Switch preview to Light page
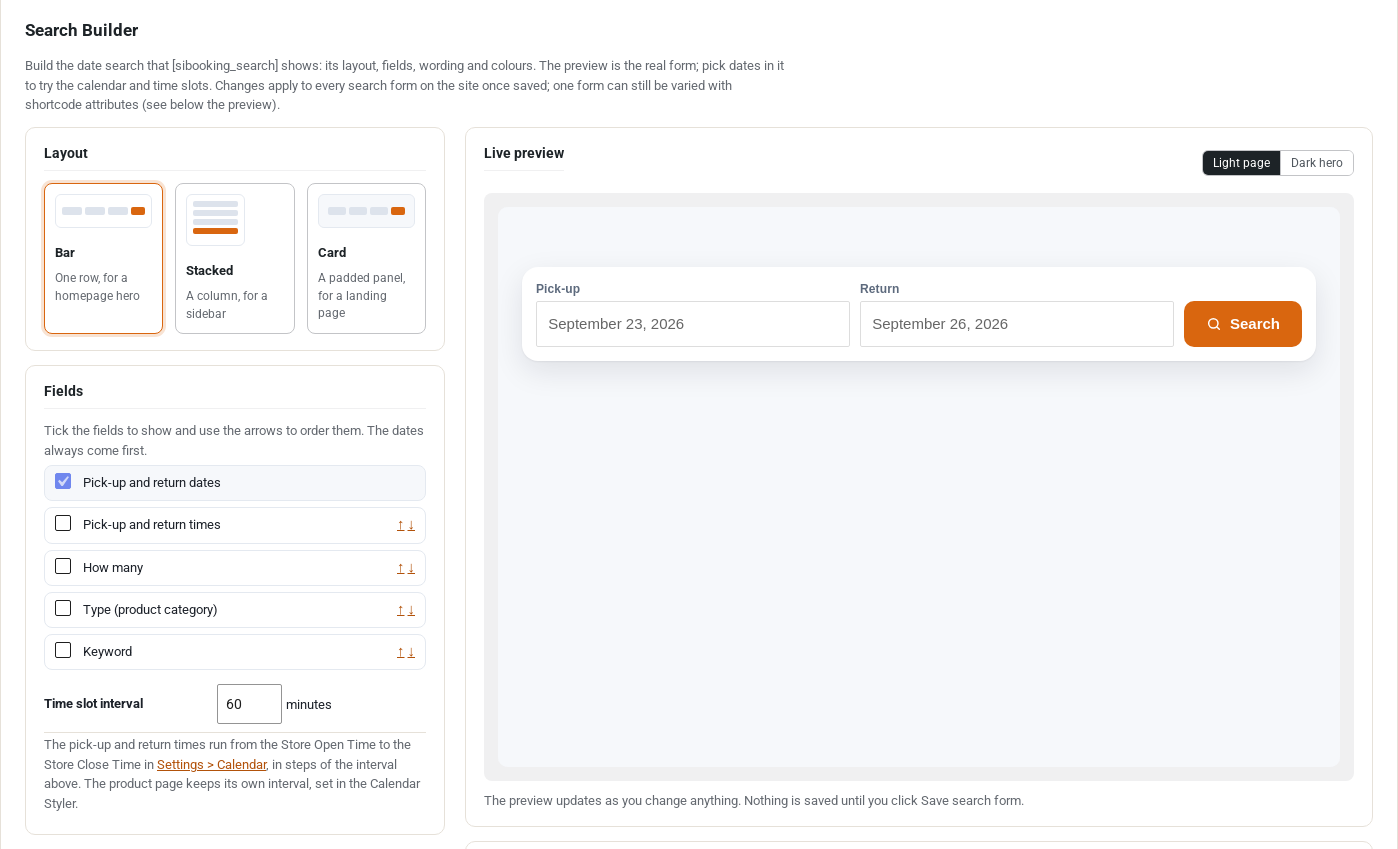Image resolution: width=1398 pixels, height=849 pixels. click(x=1241, y=163)
